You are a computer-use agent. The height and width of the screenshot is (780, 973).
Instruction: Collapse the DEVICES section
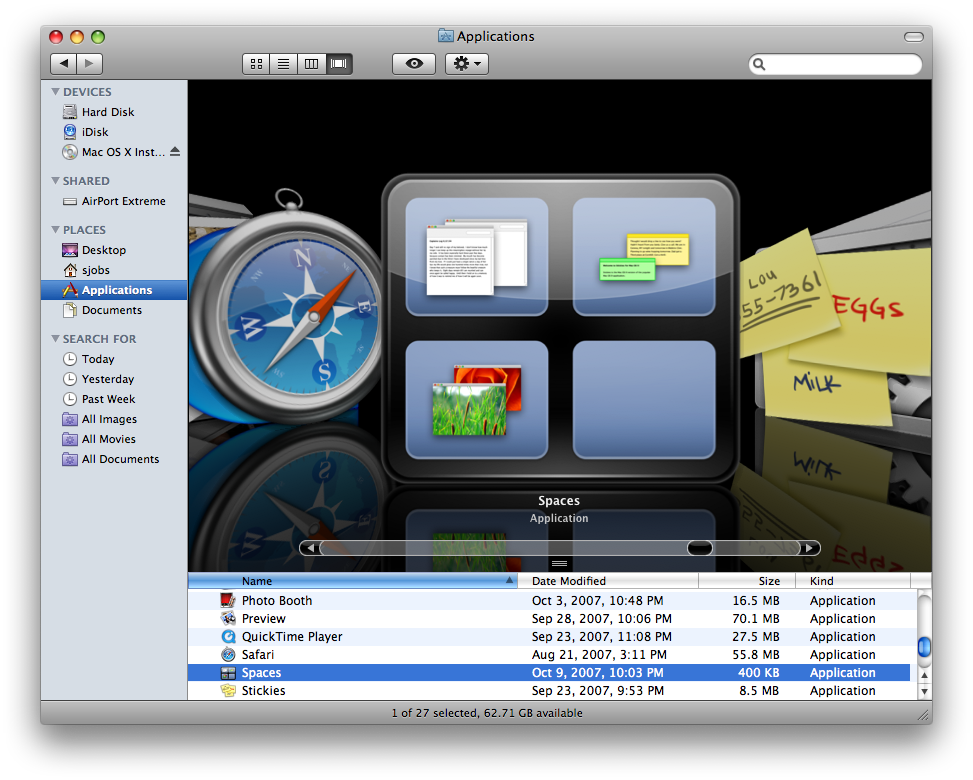tap(55, 92)
